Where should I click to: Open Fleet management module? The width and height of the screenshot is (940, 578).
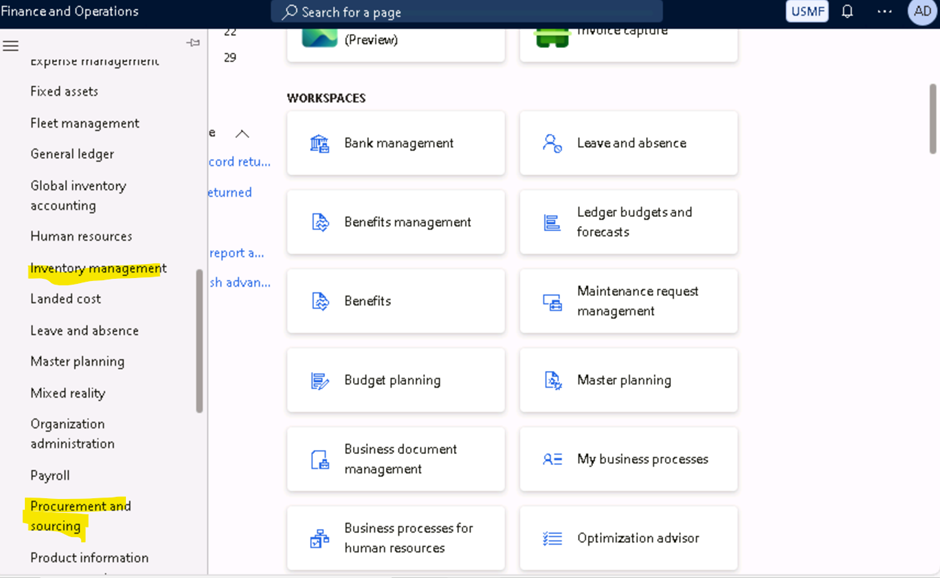85,124
